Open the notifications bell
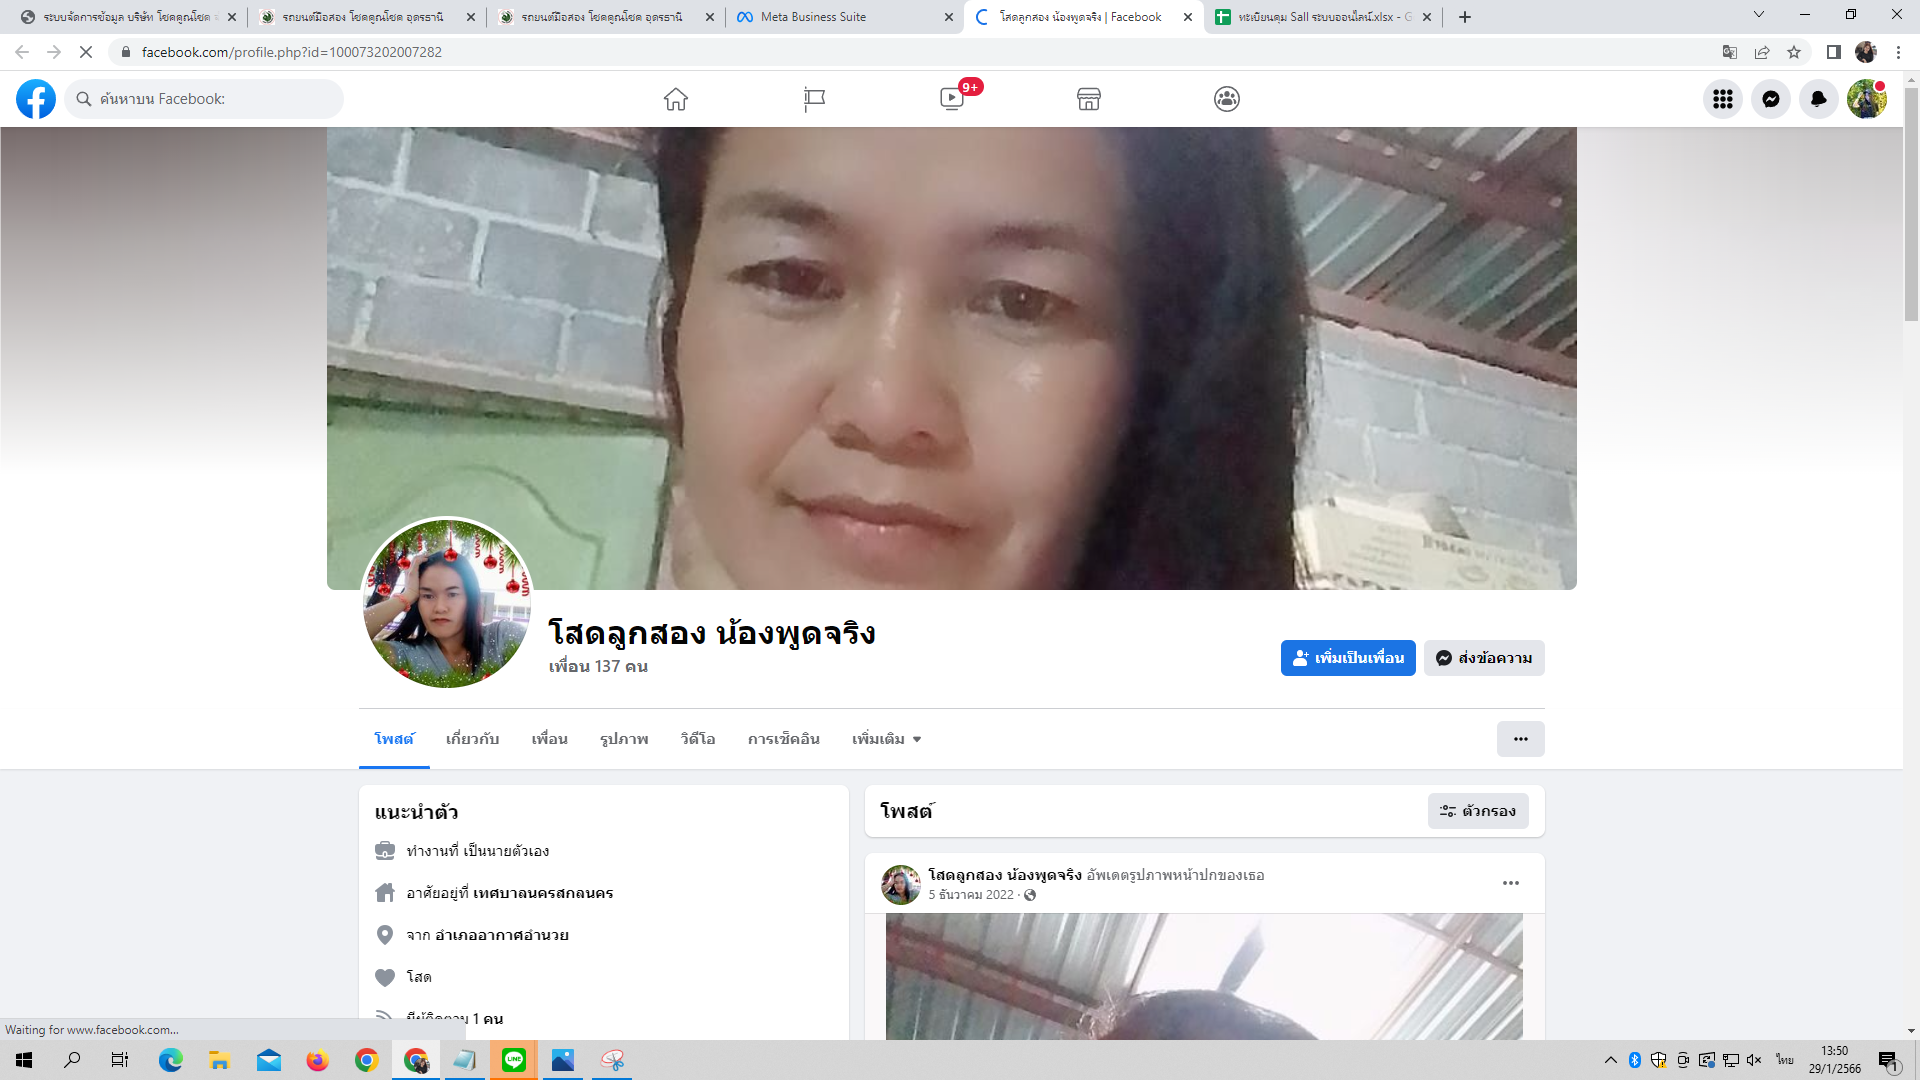This screenshot has height=1080, width=1920. point(1818,99)
